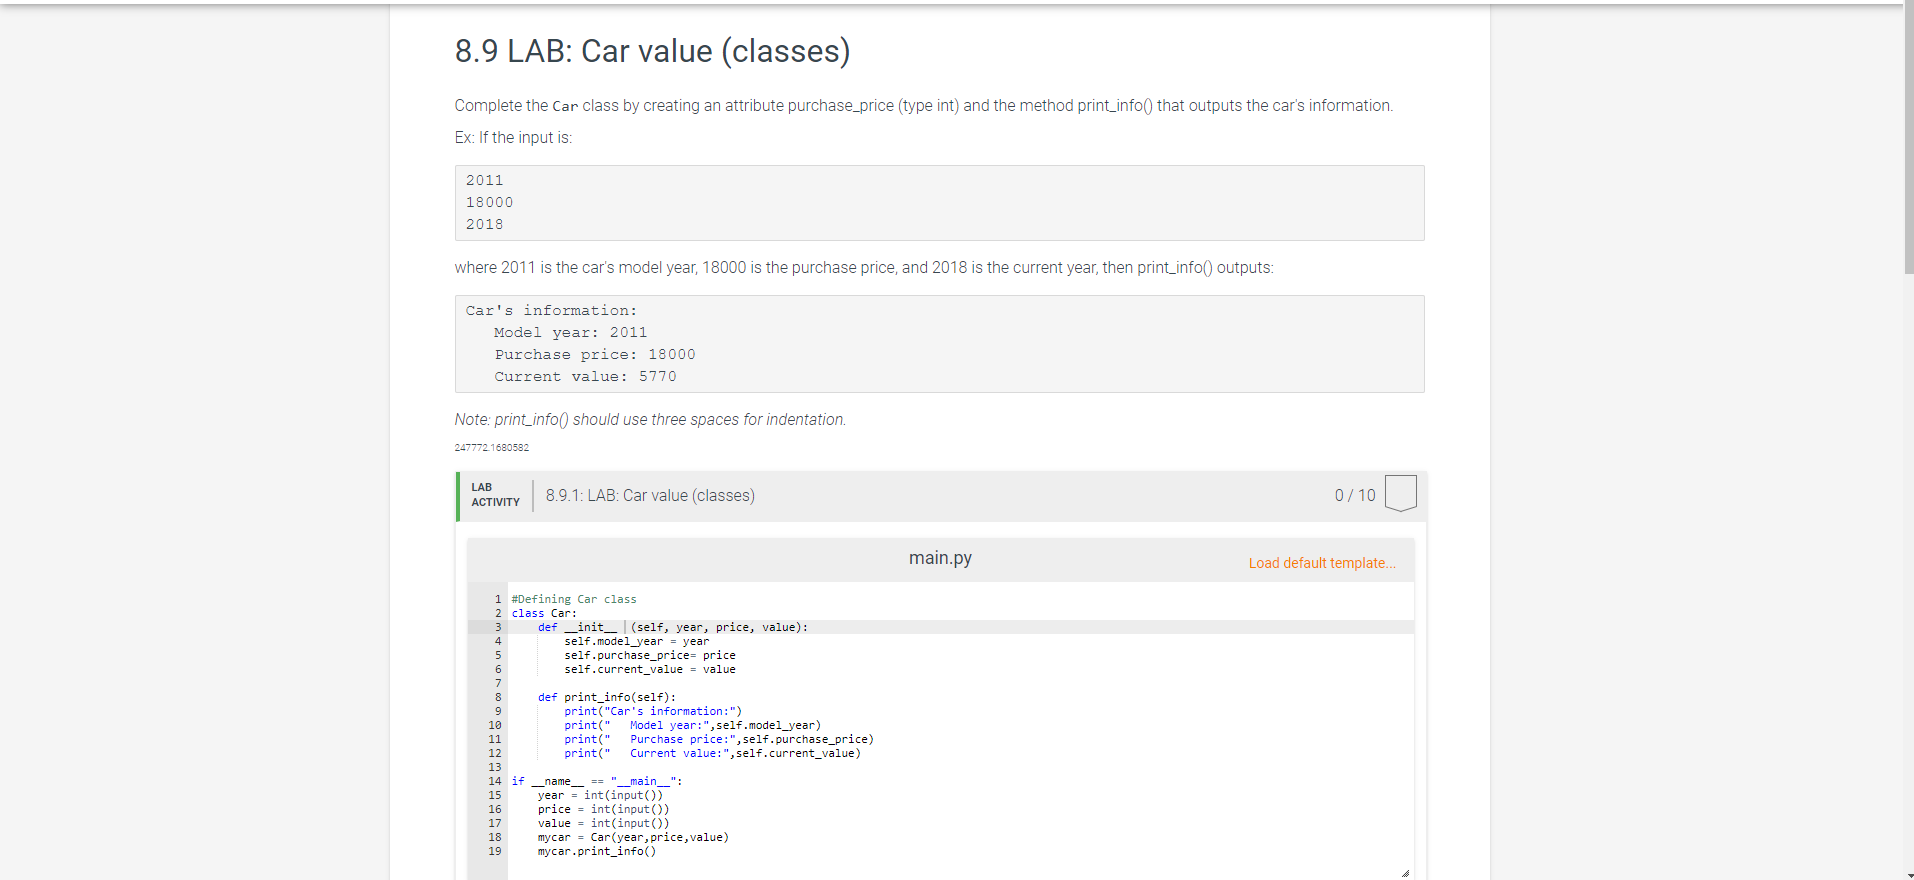
Task: Click the print line with self.current_value
Action: tap(712, 753)
